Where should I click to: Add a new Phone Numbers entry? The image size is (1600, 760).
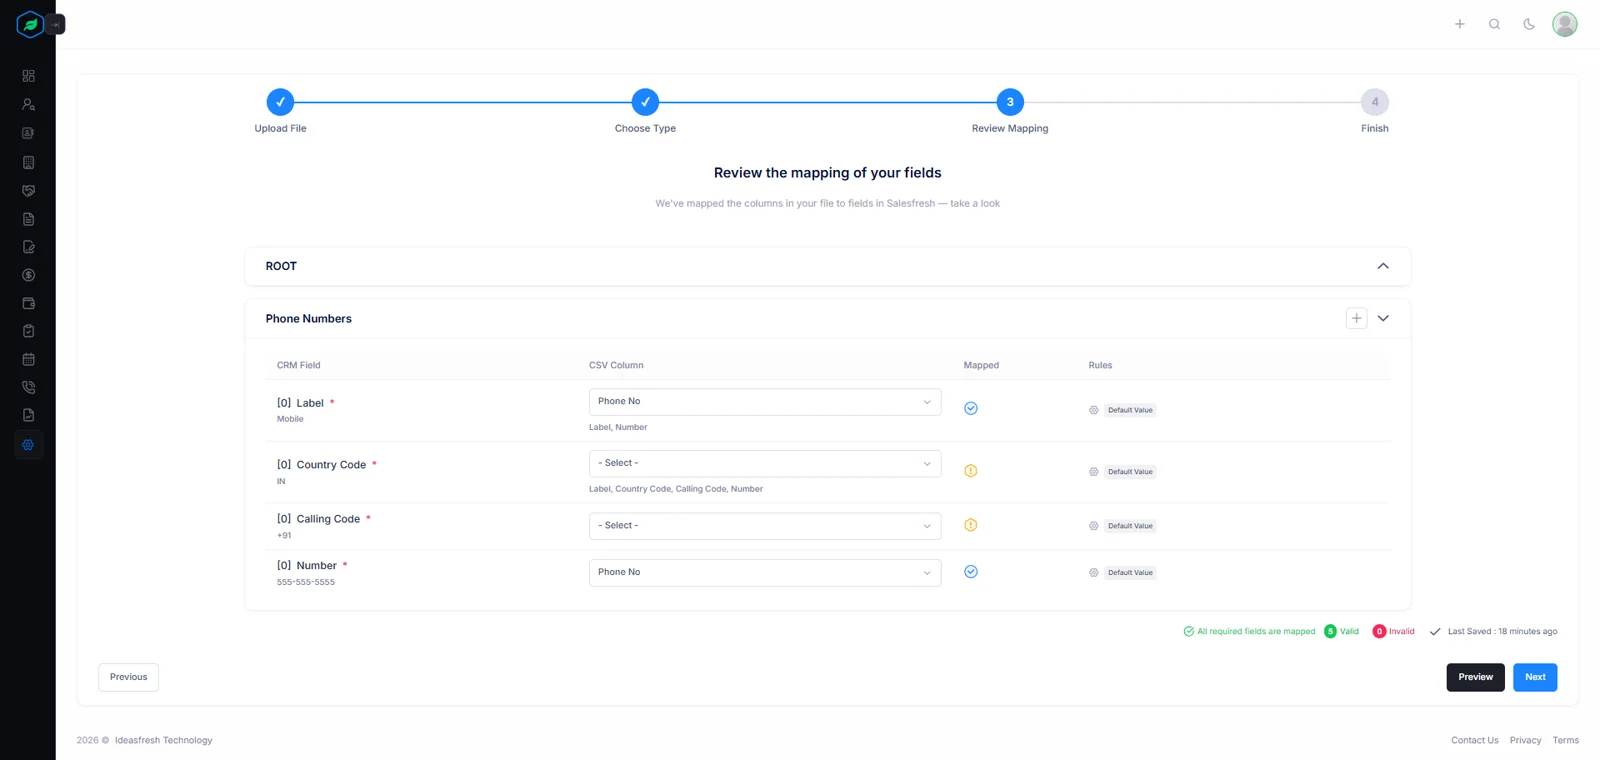[1356, 318]
